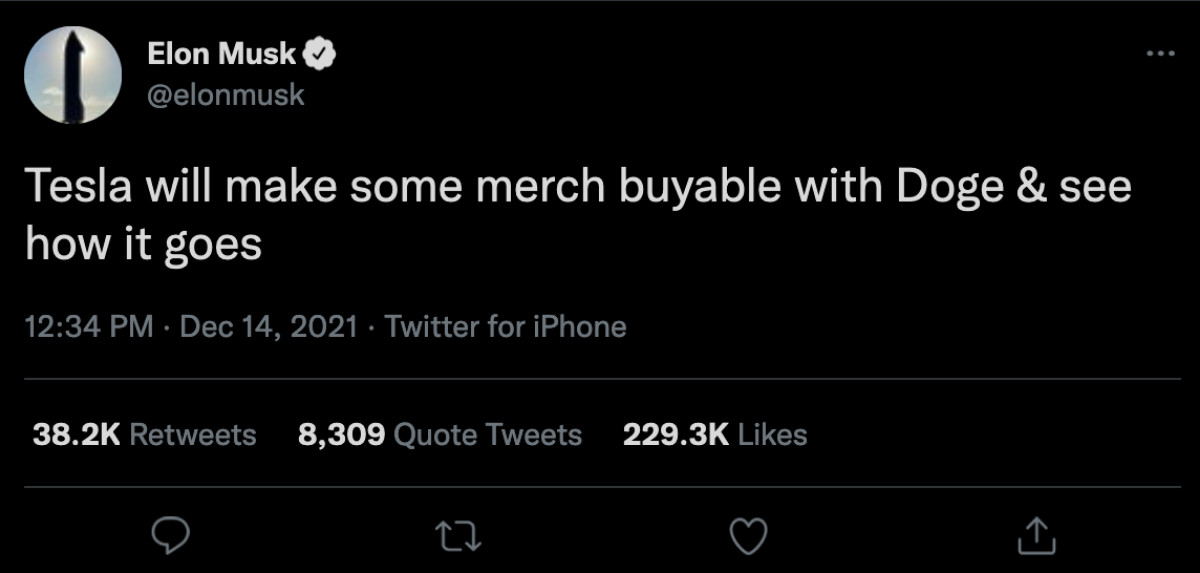This screenshot has height=573, width=1200.
Task: Open the three-dot more options menu
Action: [1161, 53]
